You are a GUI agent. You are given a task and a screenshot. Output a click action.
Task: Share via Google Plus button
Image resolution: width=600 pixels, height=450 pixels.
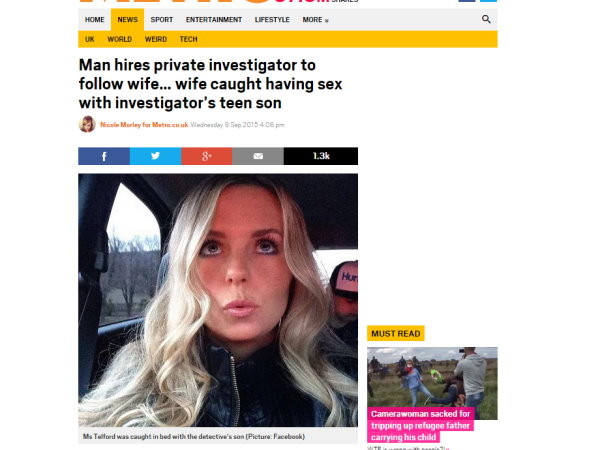click(207, 156)
